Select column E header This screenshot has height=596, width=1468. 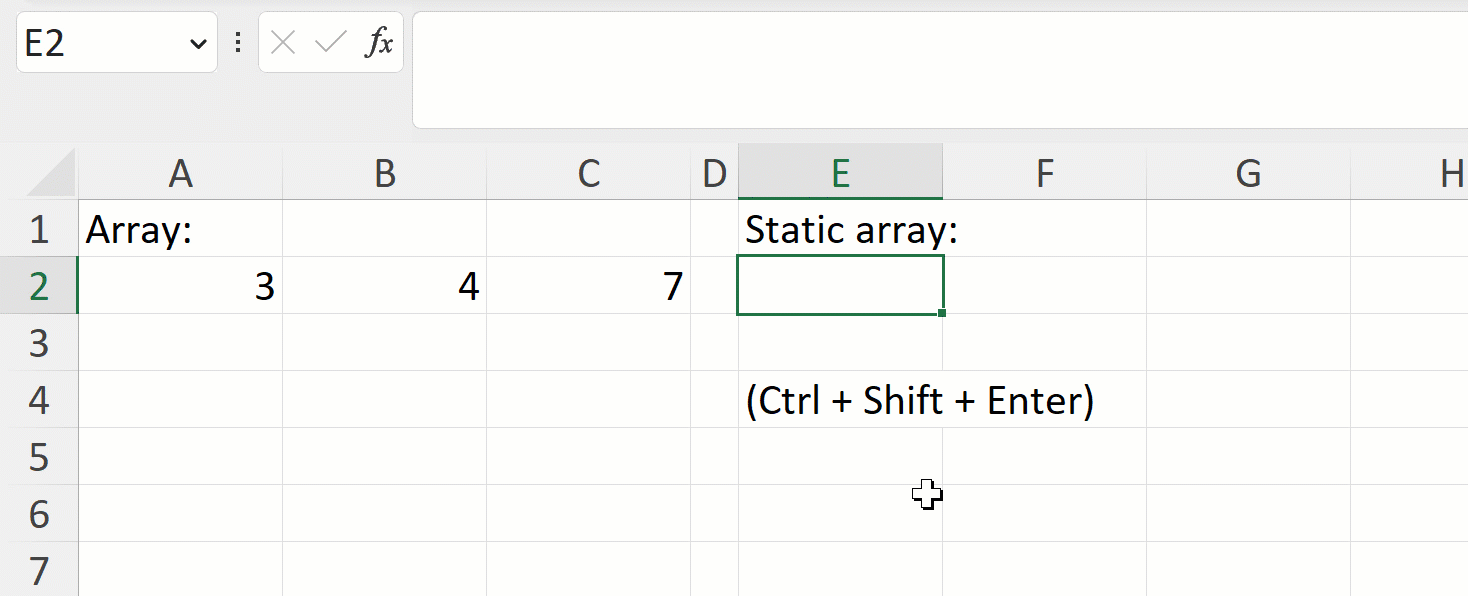(840, 172)
